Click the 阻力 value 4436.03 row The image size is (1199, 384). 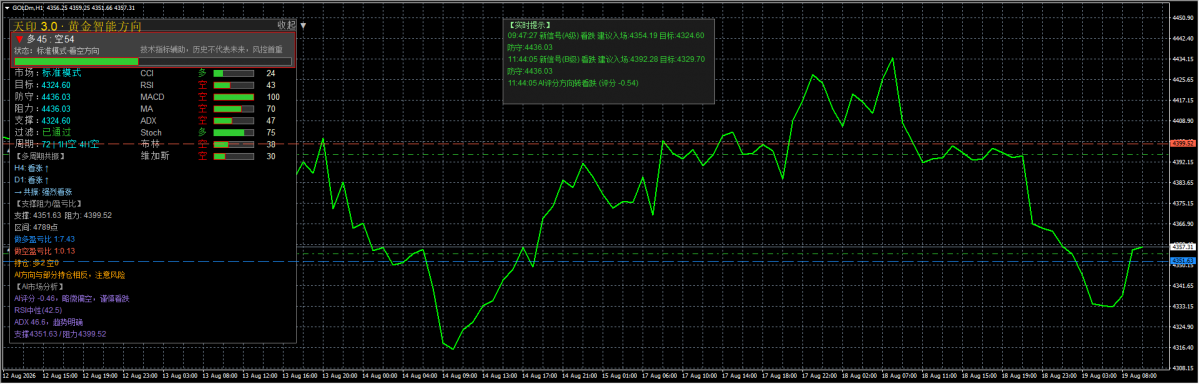[x=43, y=109]
